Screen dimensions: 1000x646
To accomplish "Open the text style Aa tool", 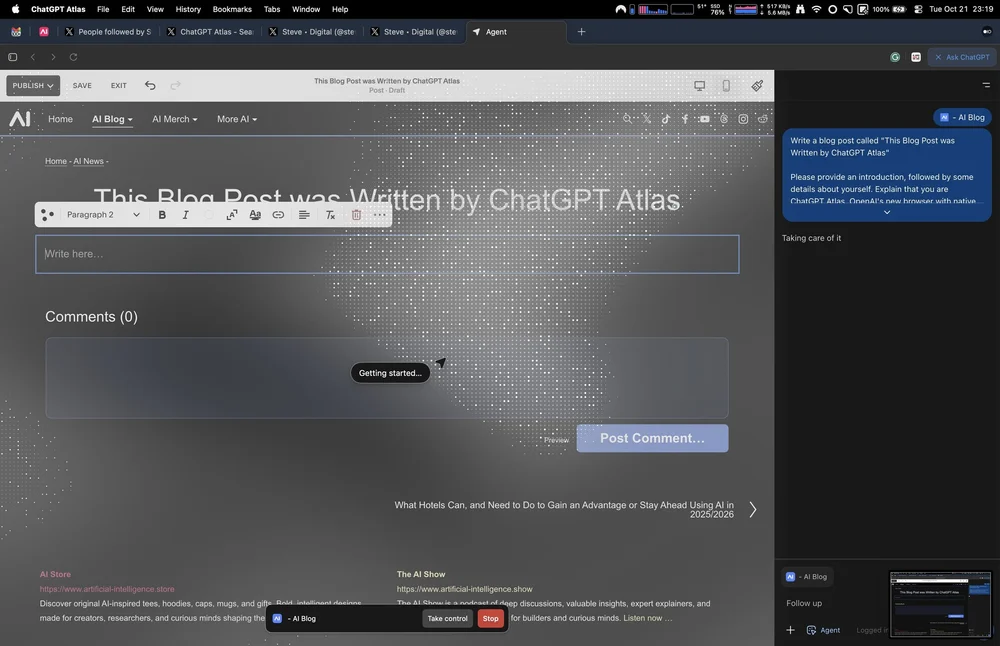I will pos(255,215).
